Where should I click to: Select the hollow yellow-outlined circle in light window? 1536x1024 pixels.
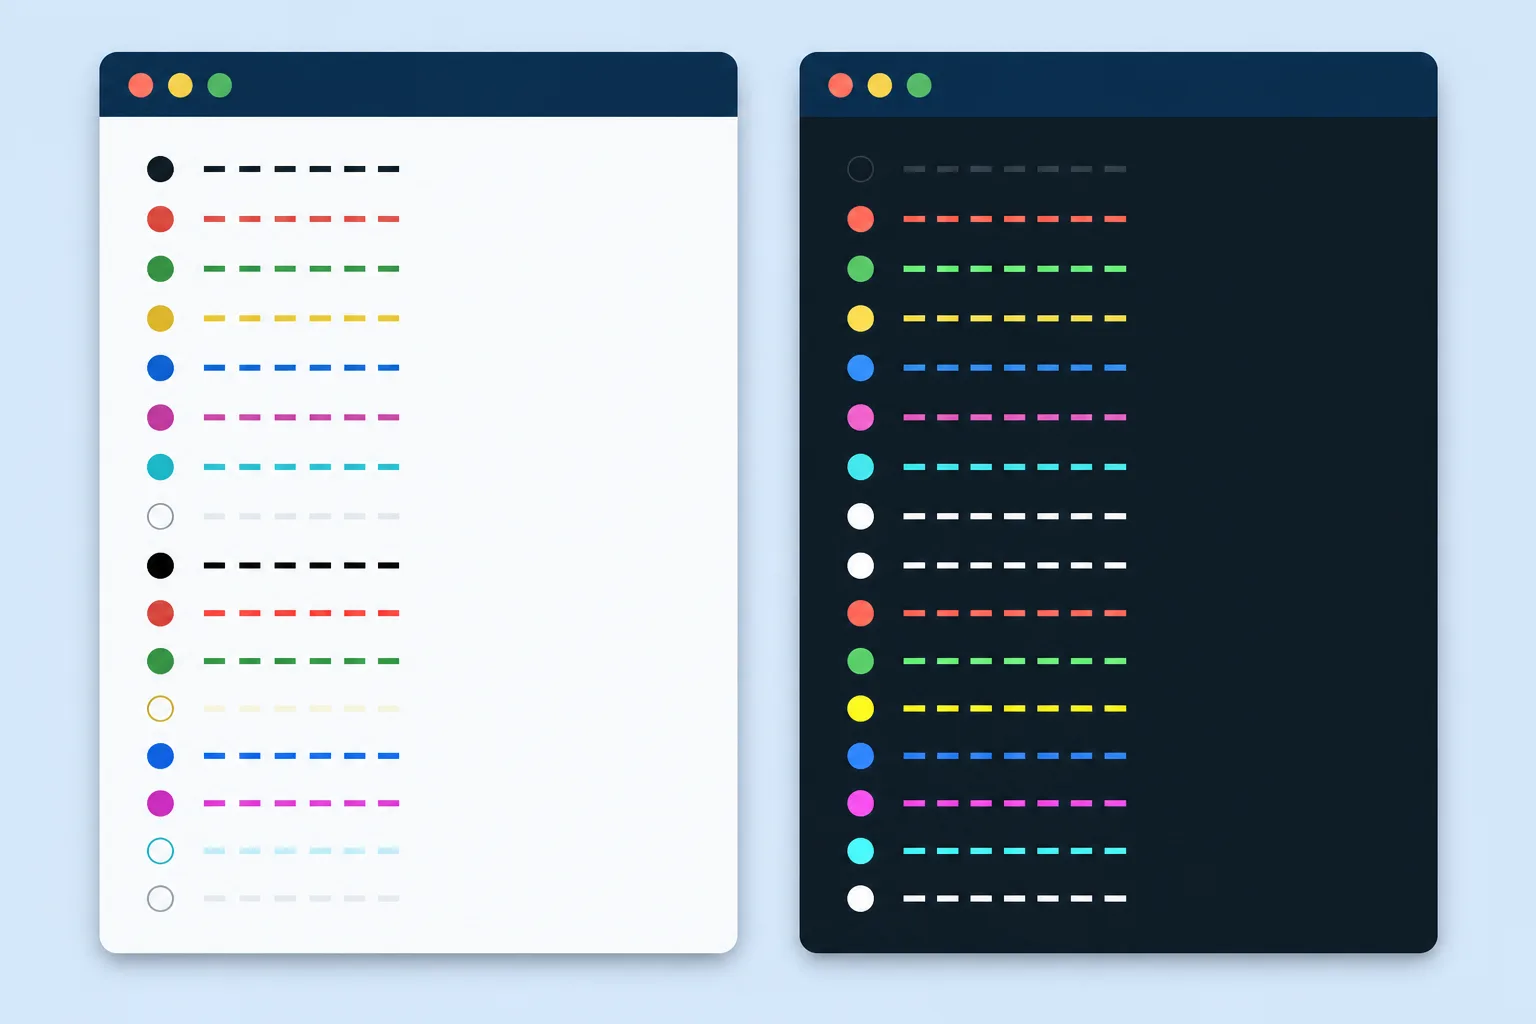coord(160,709)
